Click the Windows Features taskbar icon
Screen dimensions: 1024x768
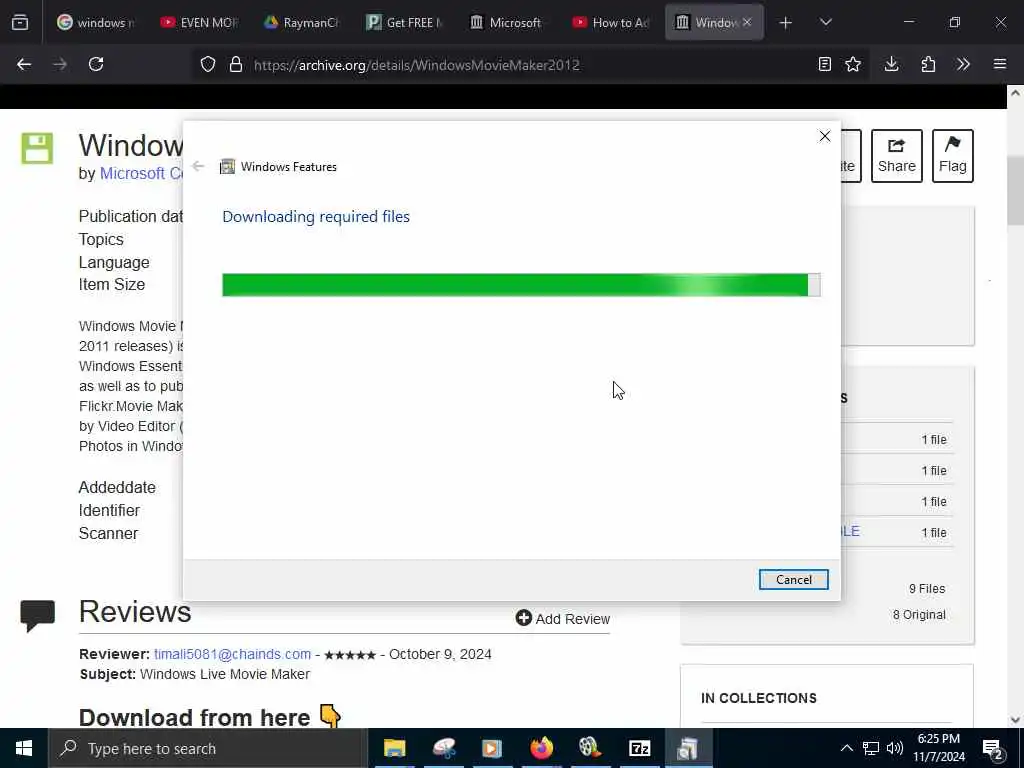[x=688, y=748]
